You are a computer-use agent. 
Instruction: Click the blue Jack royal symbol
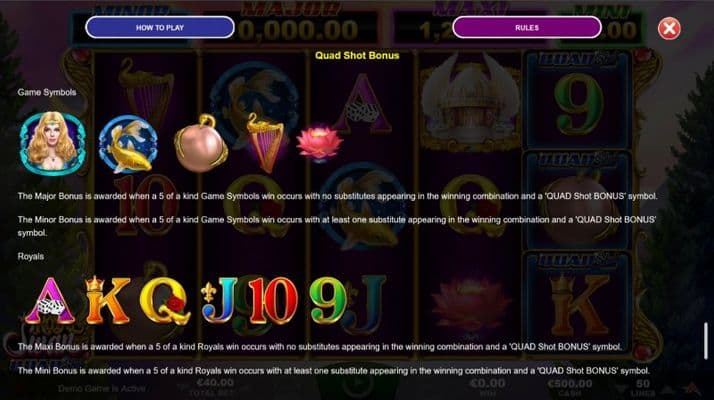tap(220, 301)
